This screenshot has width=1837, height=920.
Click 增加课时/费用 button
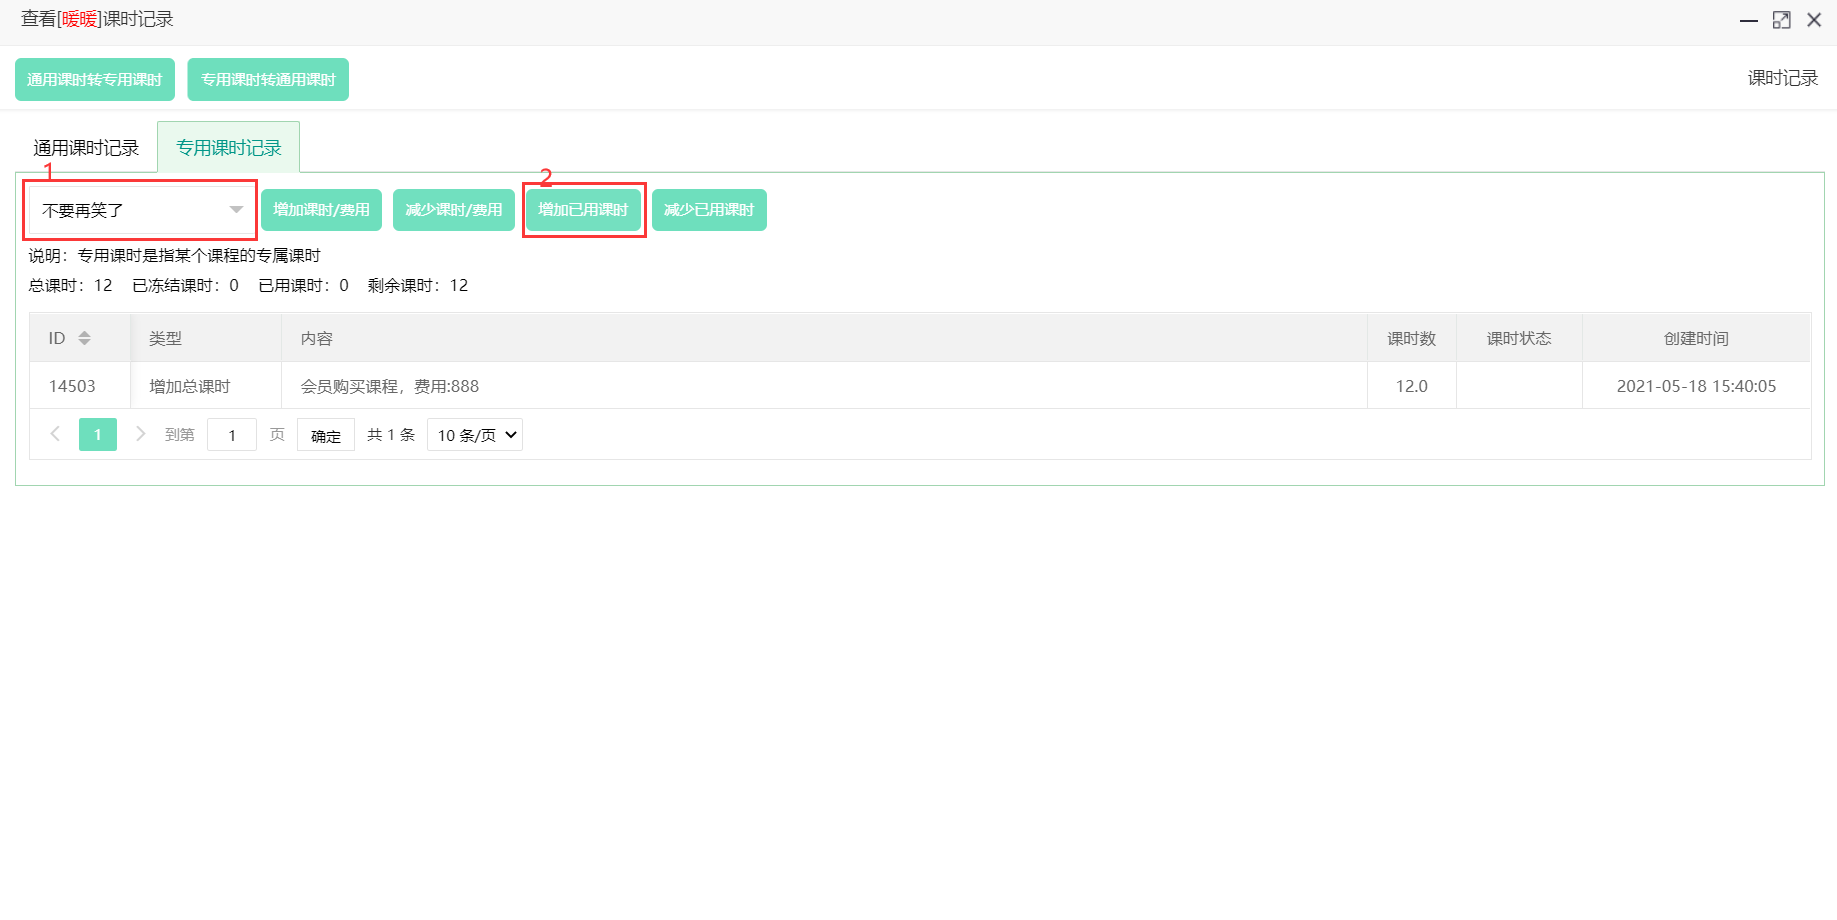coord(322,210)
